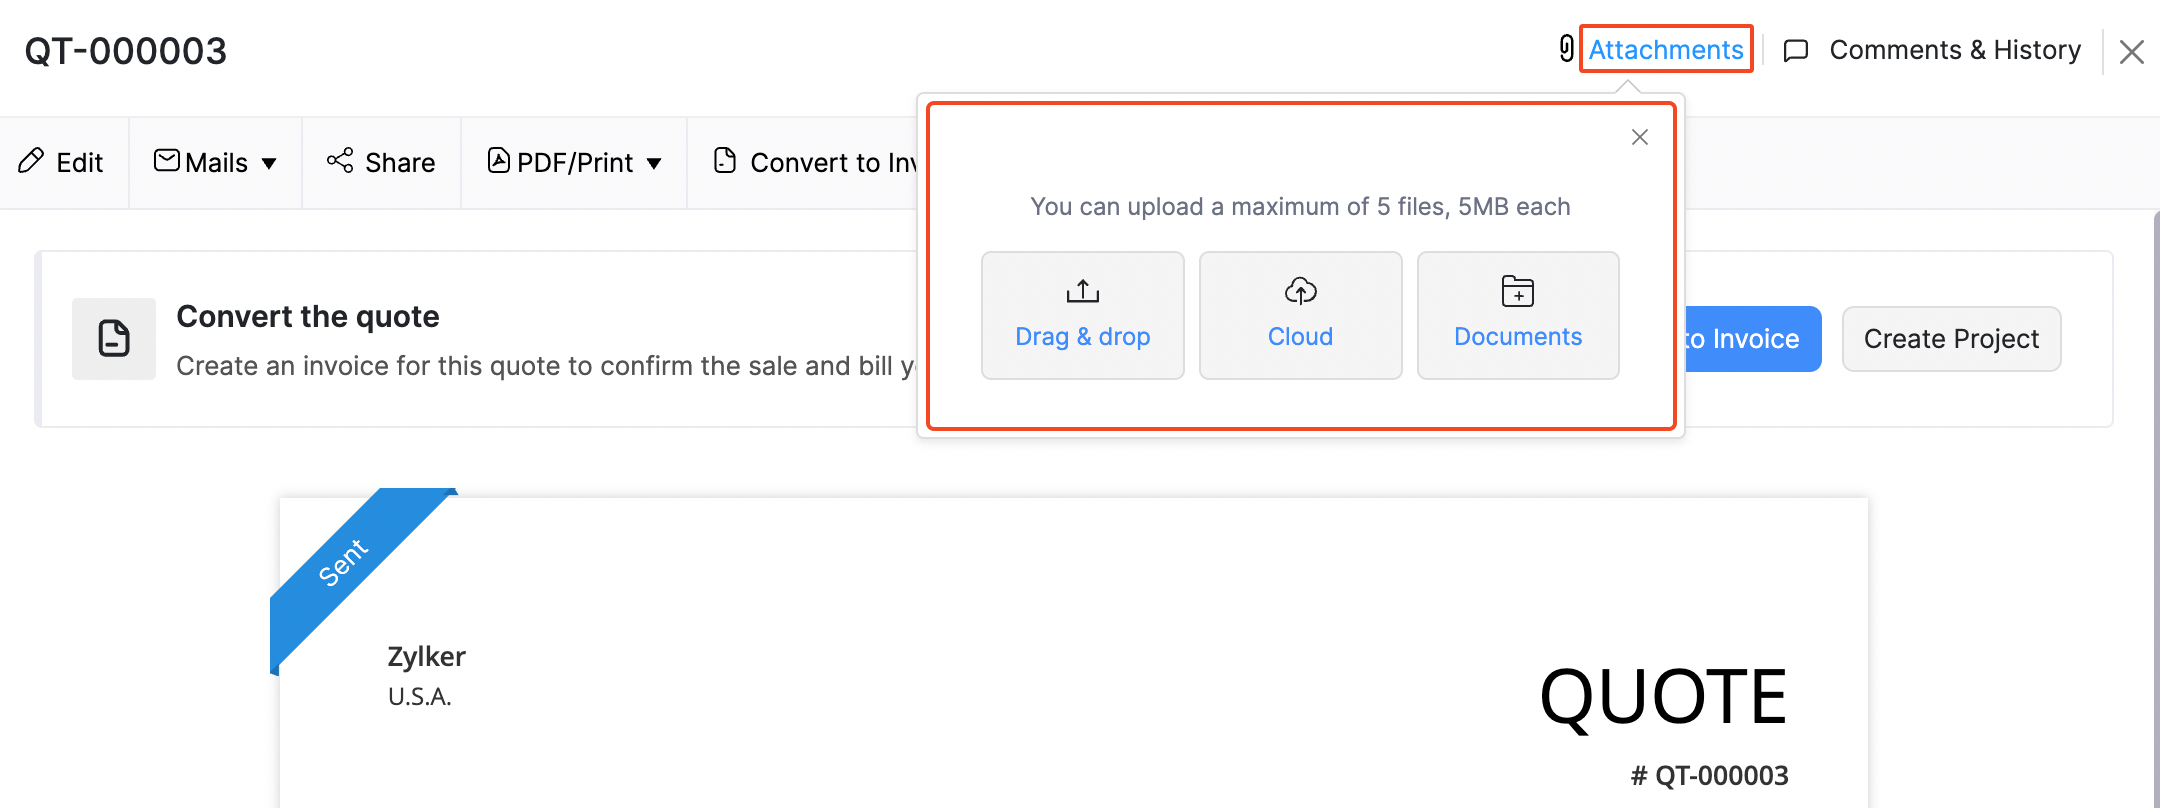Click the upload arrow icon

pyautogui.click(x=1082, y=291)
